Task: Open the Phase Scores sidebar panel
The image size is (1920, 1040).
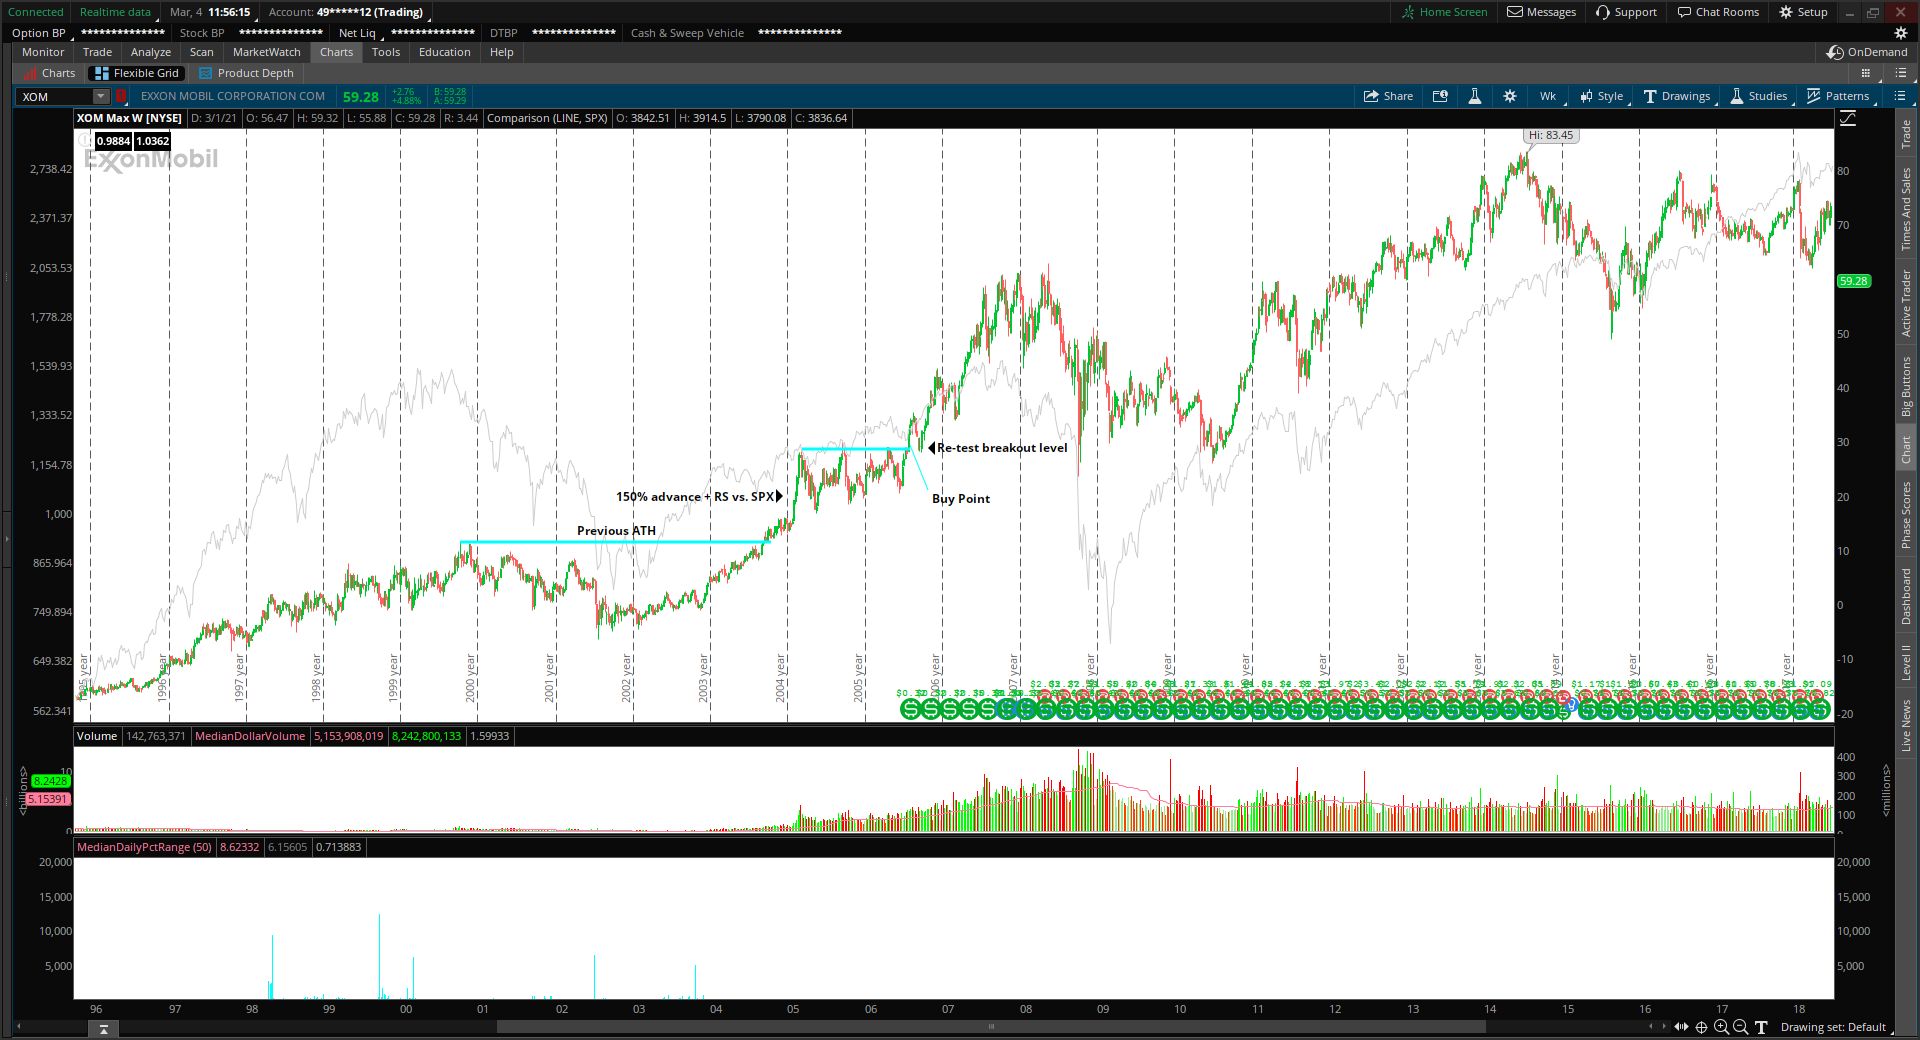Action: [1906, 515]
